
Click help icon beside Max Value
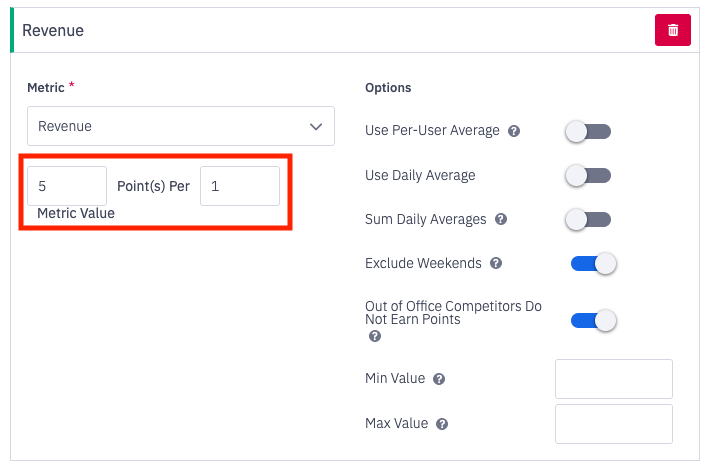tap(442, 424)
